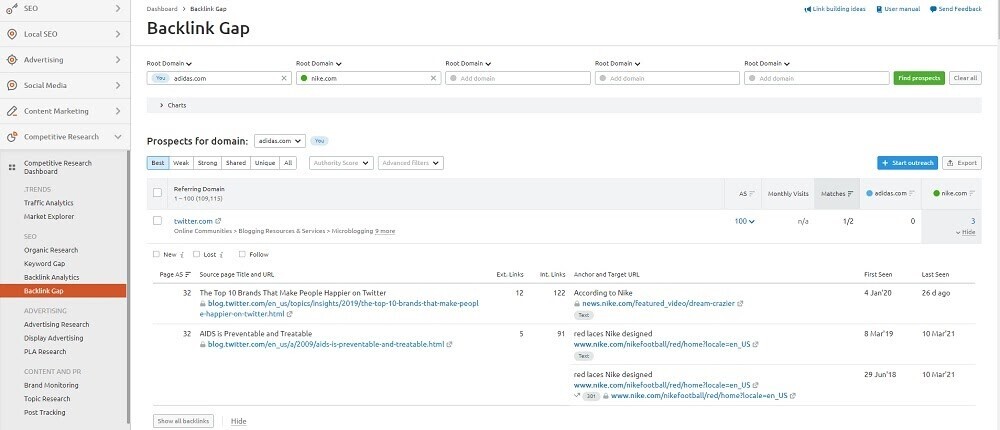The width and height of the screenshot is (1000, 430).
Task: Clear adidas.com domain with X icon
Action: point(284,78)
